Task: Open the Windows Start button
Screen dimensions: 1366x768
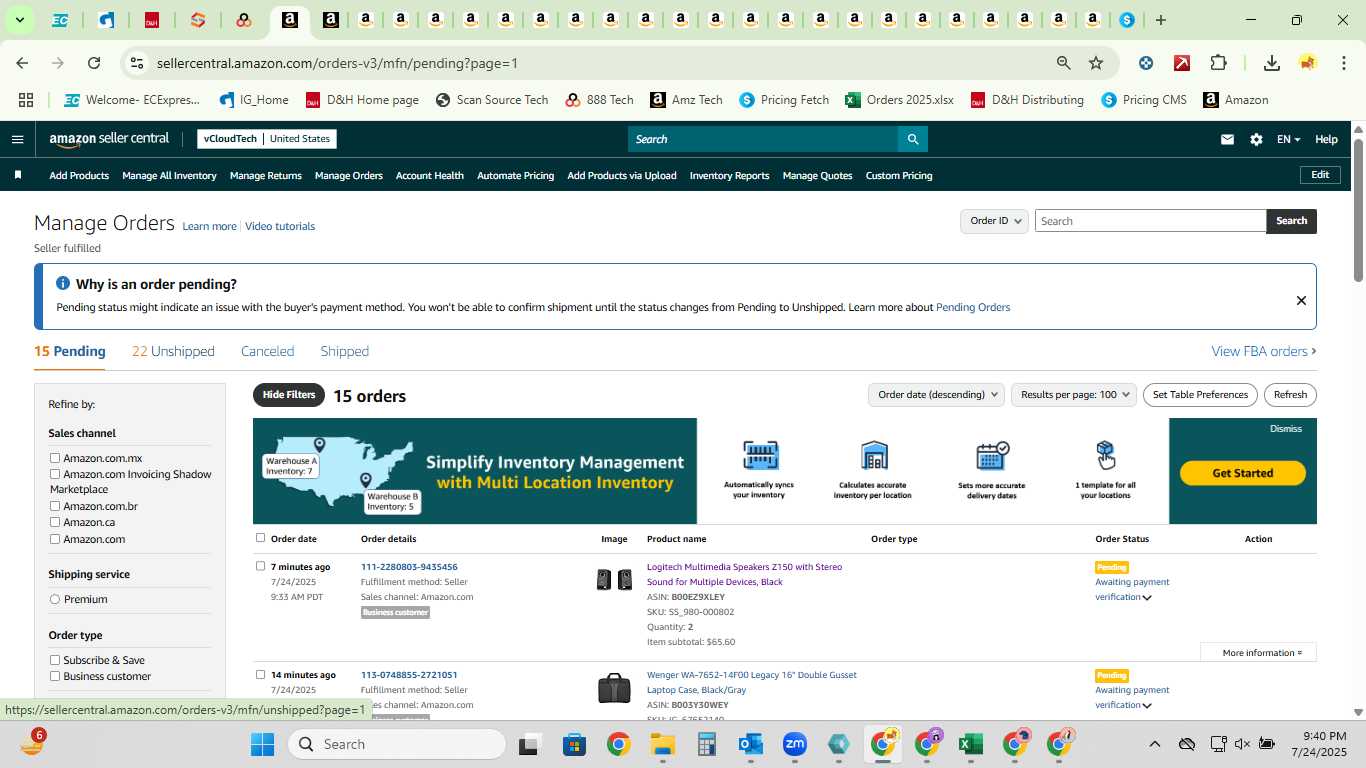Action: tap(262, 744)
